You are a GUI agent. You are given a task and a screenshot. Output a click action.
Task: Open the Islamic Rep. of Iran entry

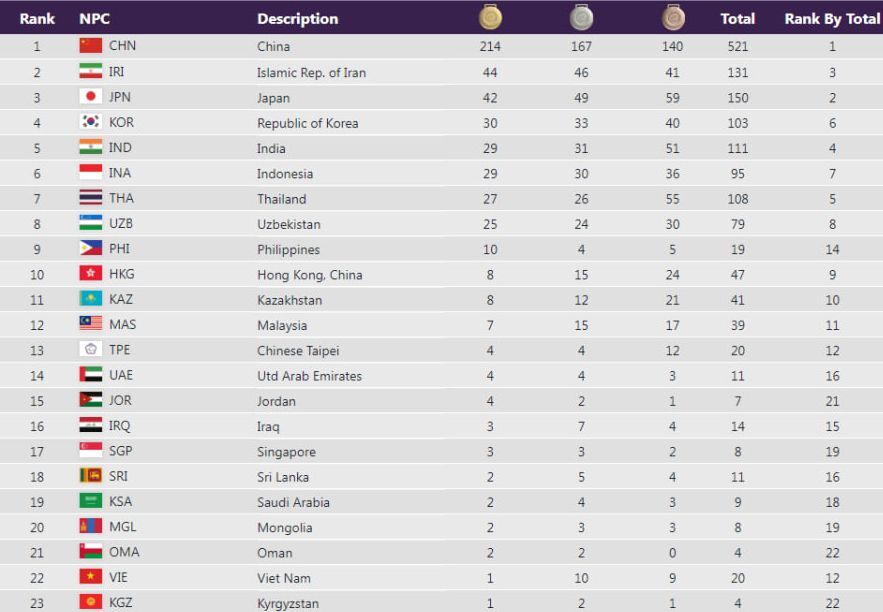pos(311,72)
